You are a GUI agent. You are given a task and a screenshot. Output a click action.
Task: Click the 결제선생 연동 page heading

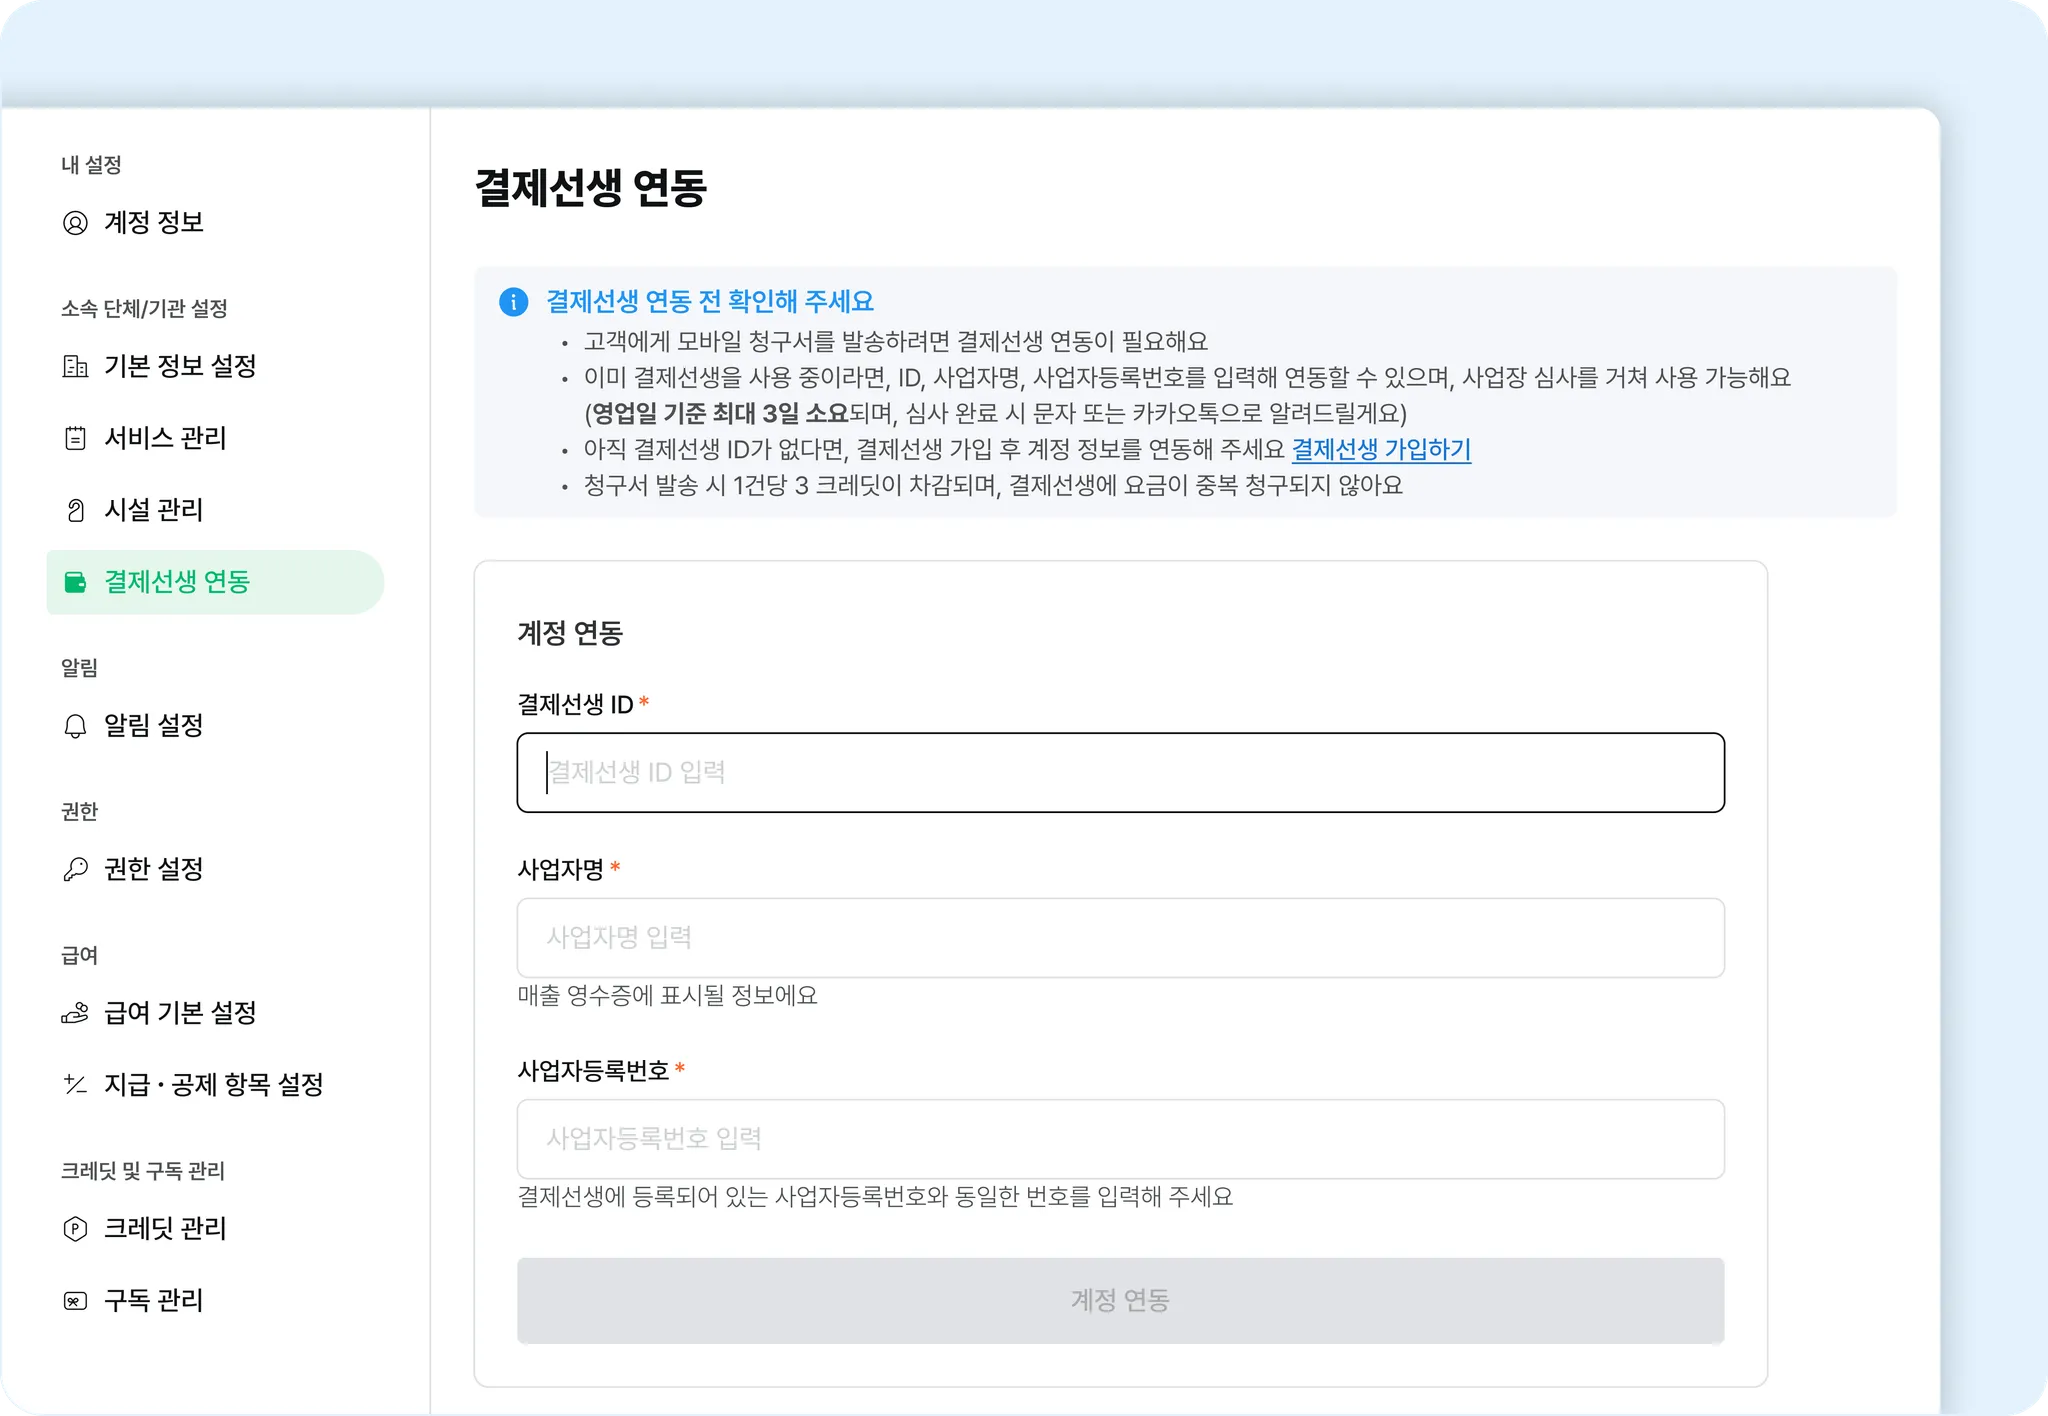tap(591, 188)
